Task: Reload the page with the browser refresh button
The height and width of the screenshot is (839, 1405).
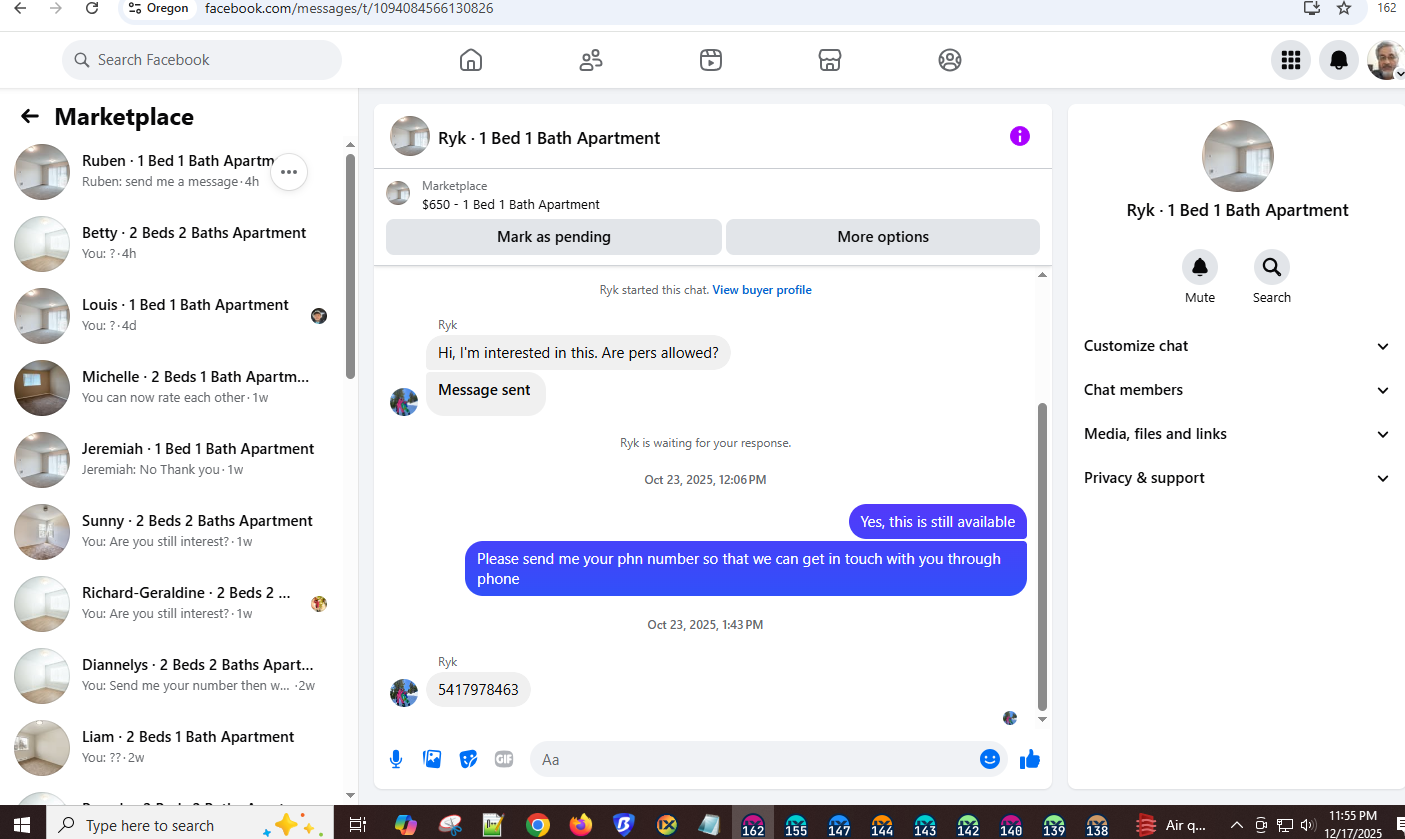Action: (x=92, y=8)
